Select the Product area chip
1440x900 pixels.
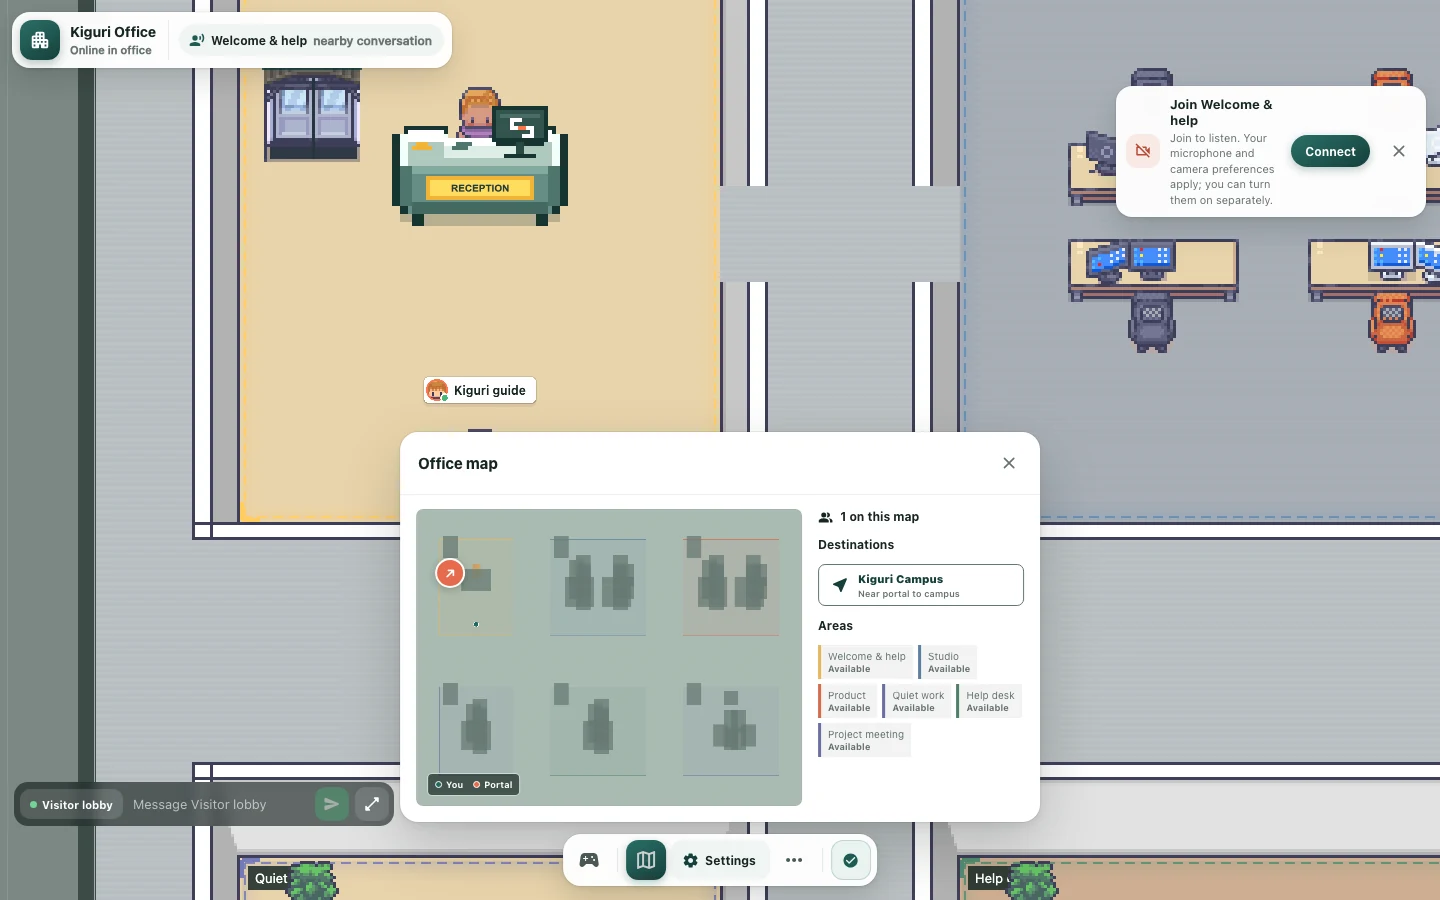848,701
